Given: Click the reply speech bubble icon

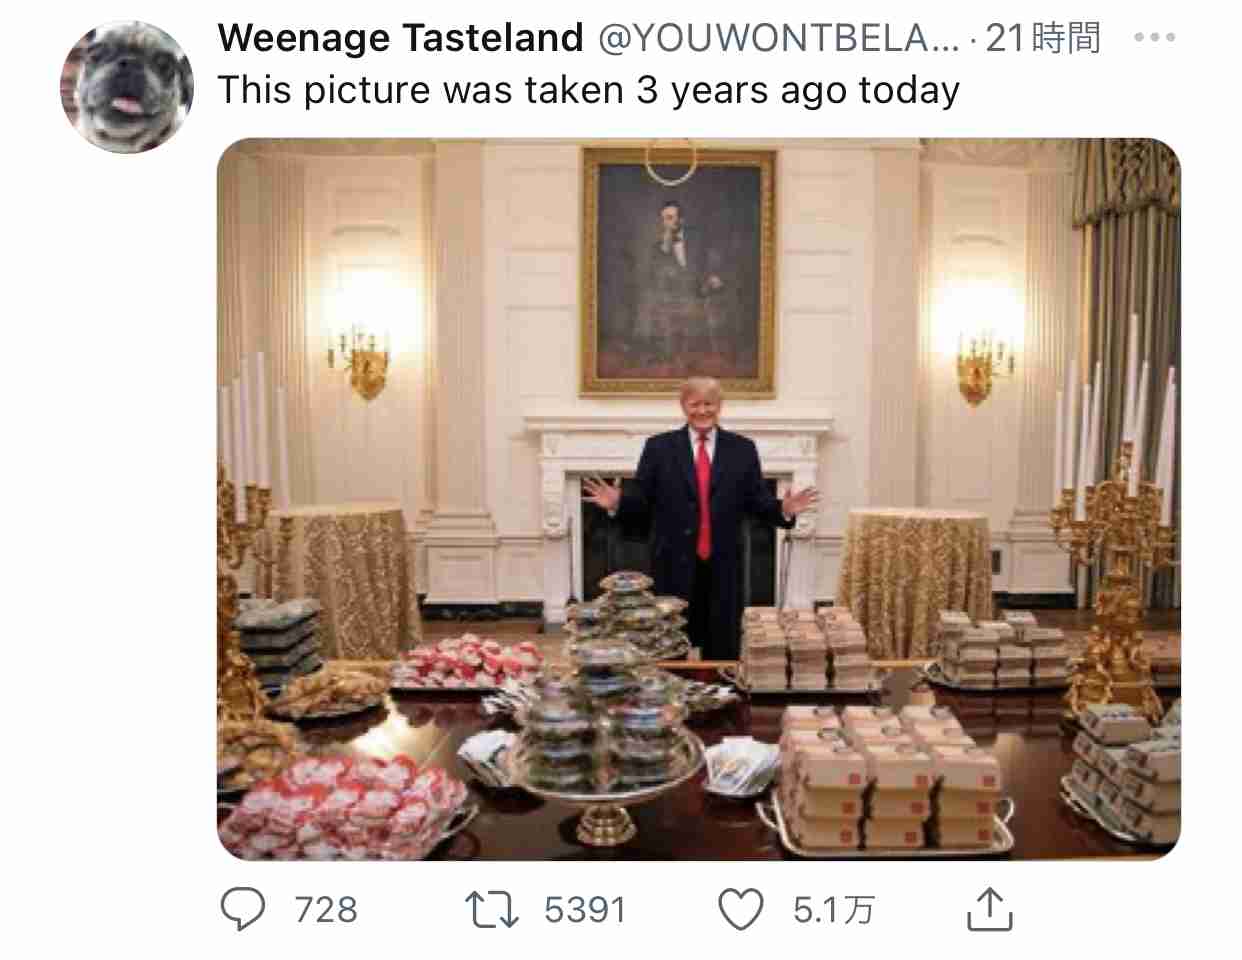Looking at the screenshot, I should click(x=242, y=909).
